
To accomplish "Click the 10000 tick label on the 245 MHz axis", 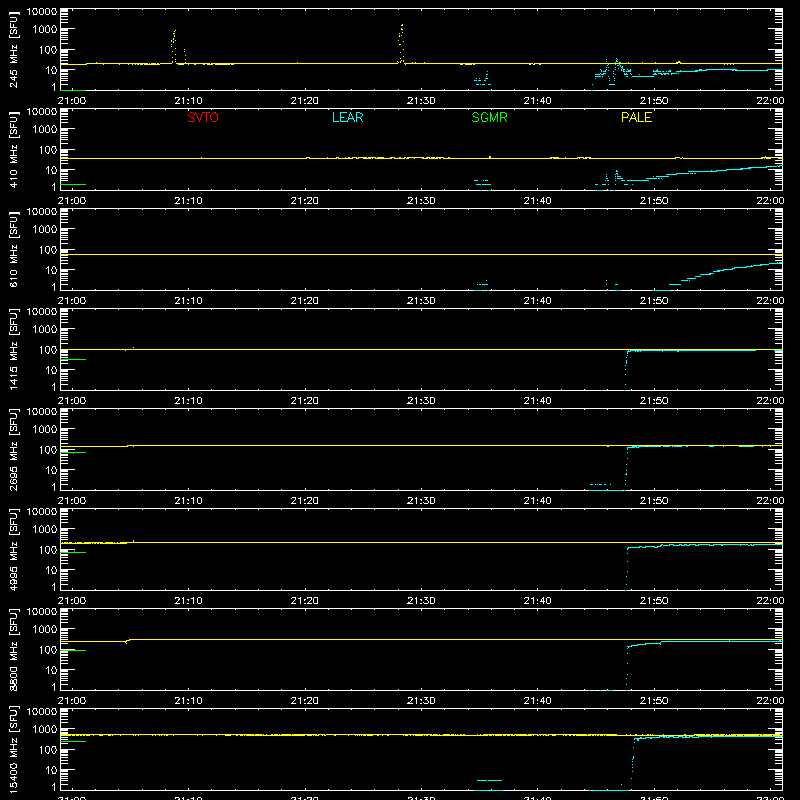I will coord(42,12).
